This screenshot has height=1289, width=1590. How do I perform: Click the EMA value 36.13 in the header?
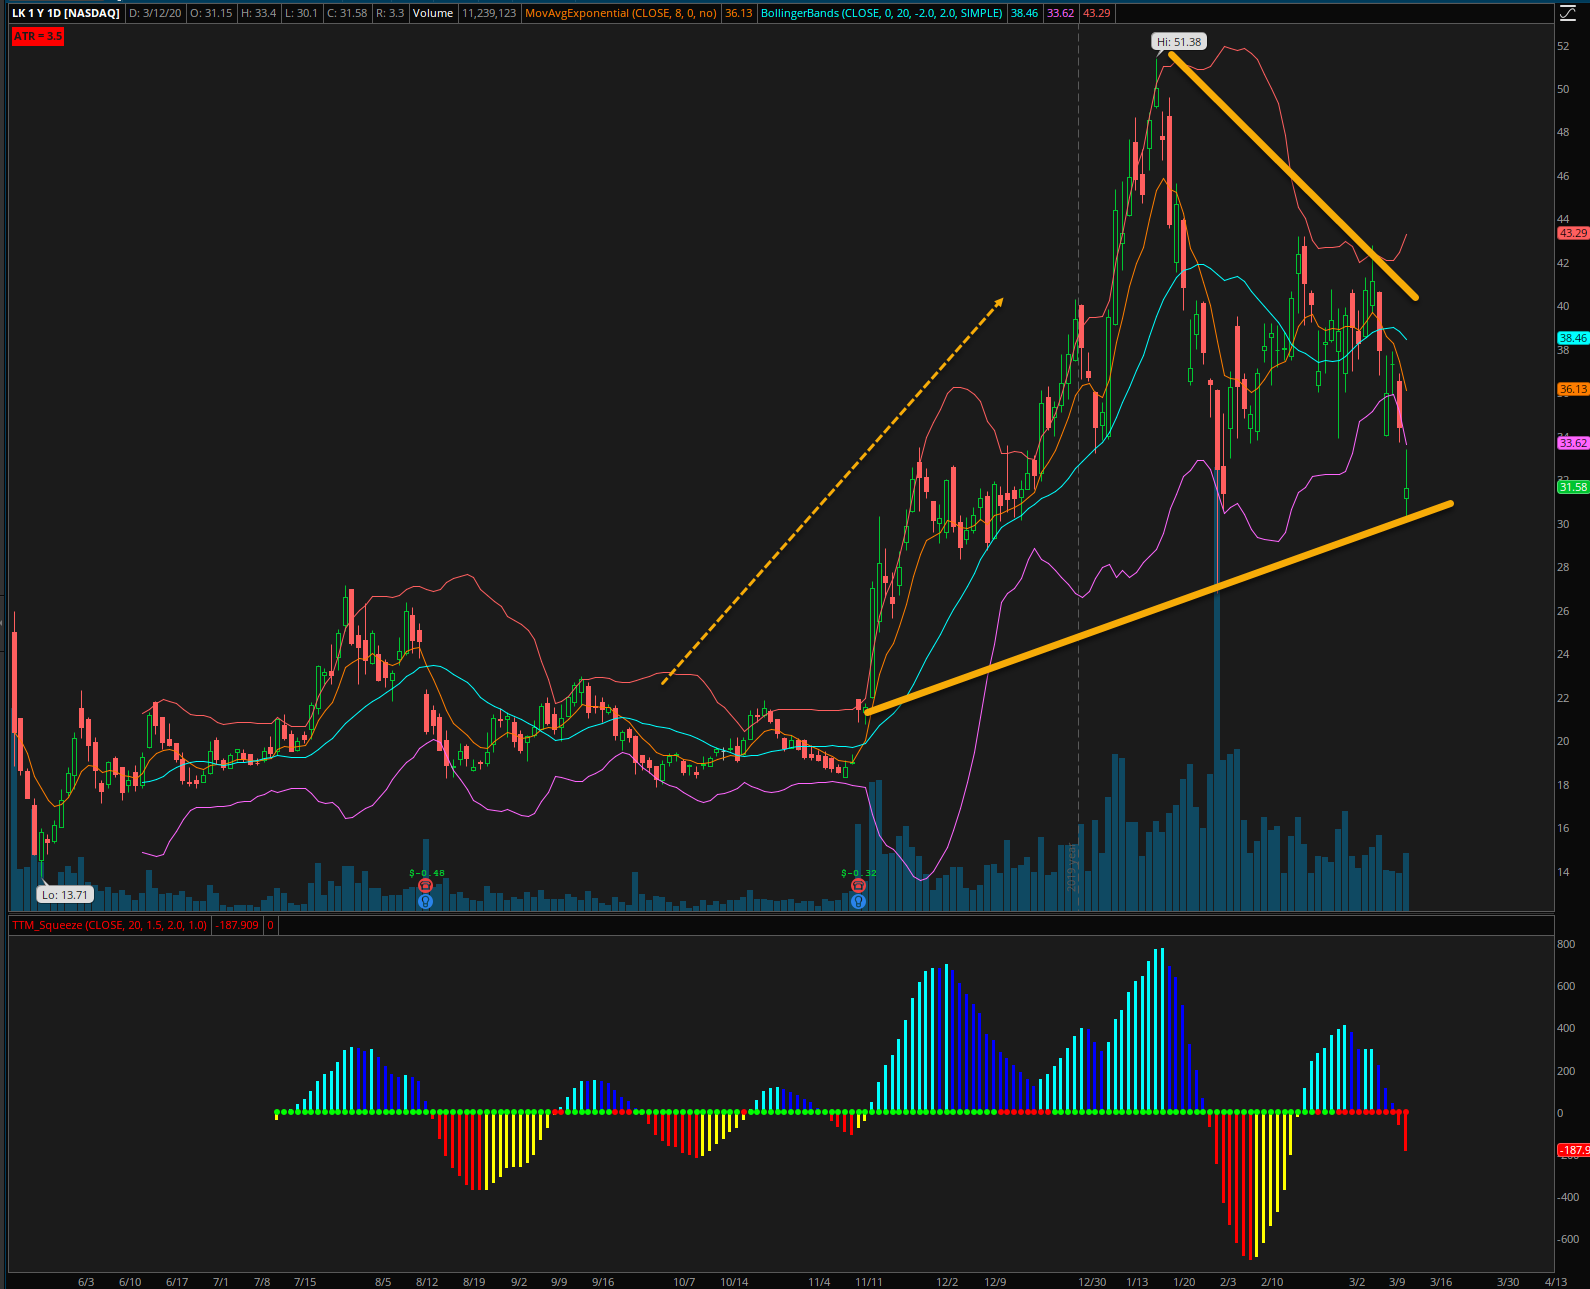pyautogui.click(x=739, y=13)
